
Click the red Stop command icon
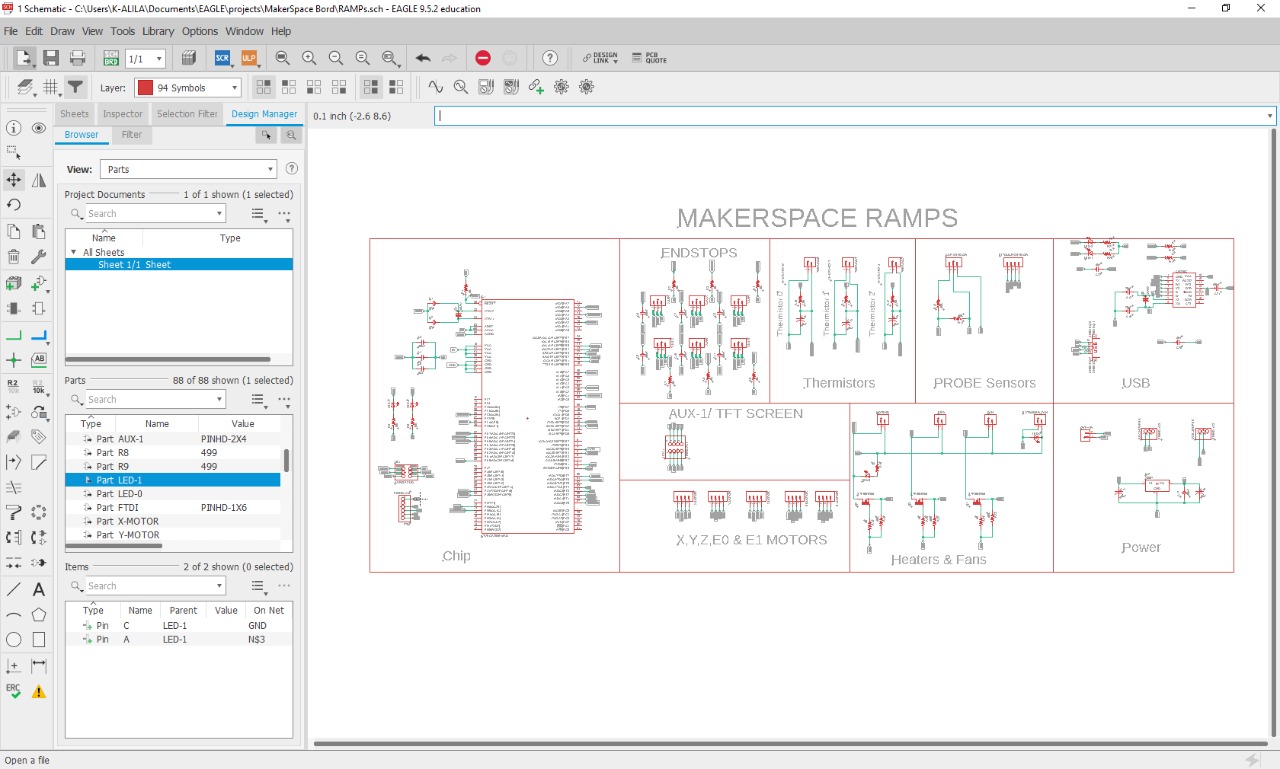tap(483, 58)
